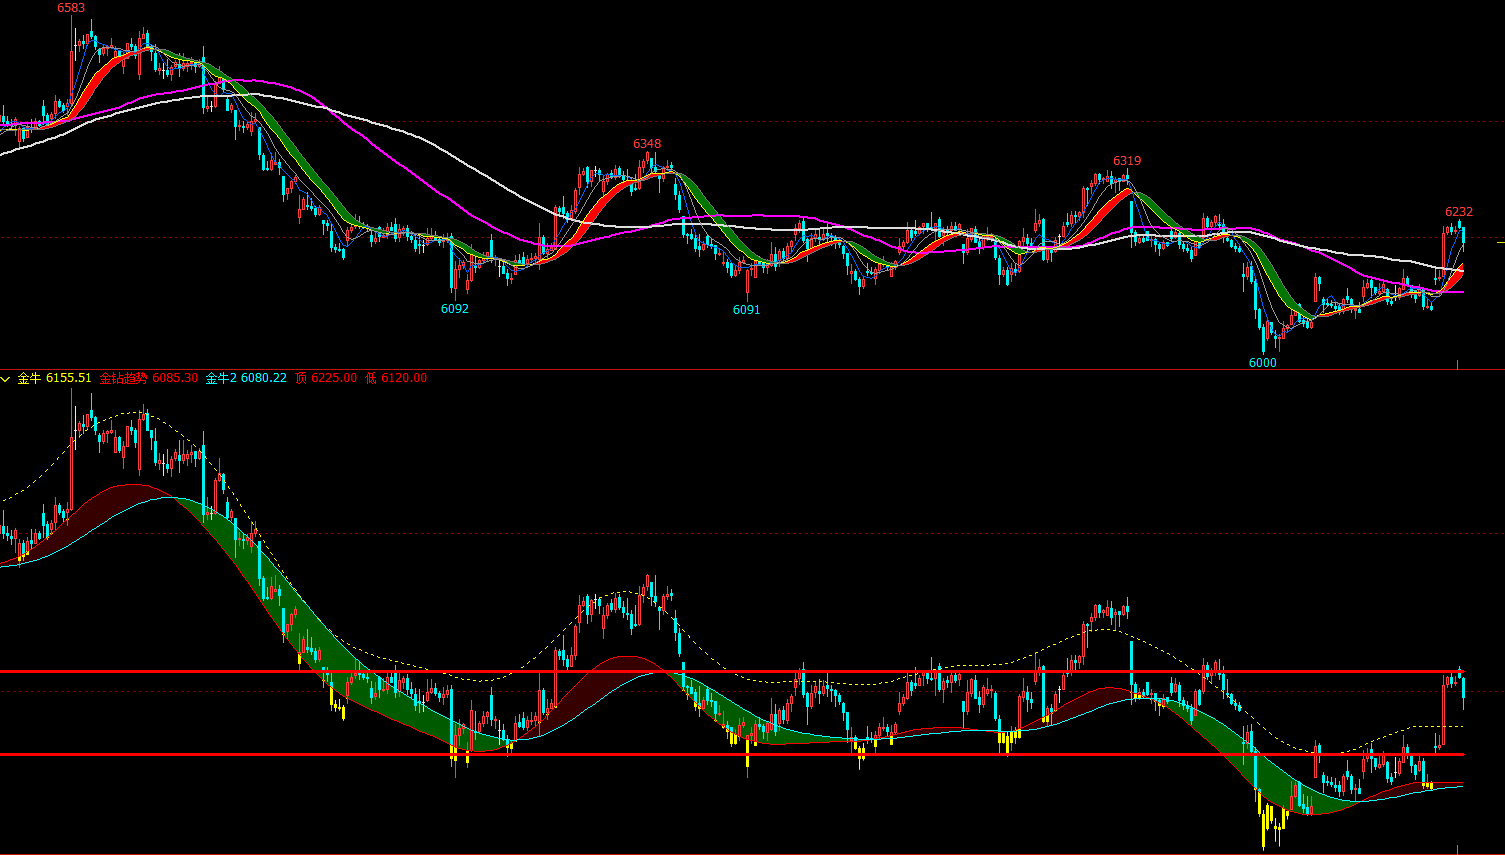Click the yellow price tick at right edge

click(1500, 242)
